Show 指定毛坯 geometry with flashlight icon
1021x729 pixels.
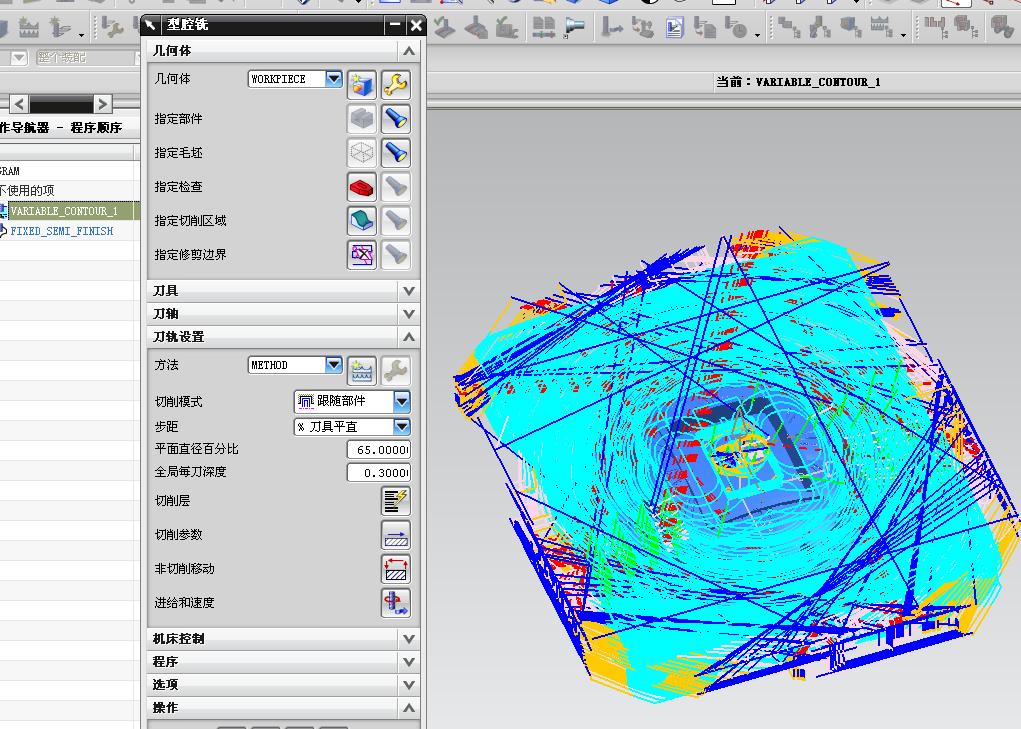396,152
